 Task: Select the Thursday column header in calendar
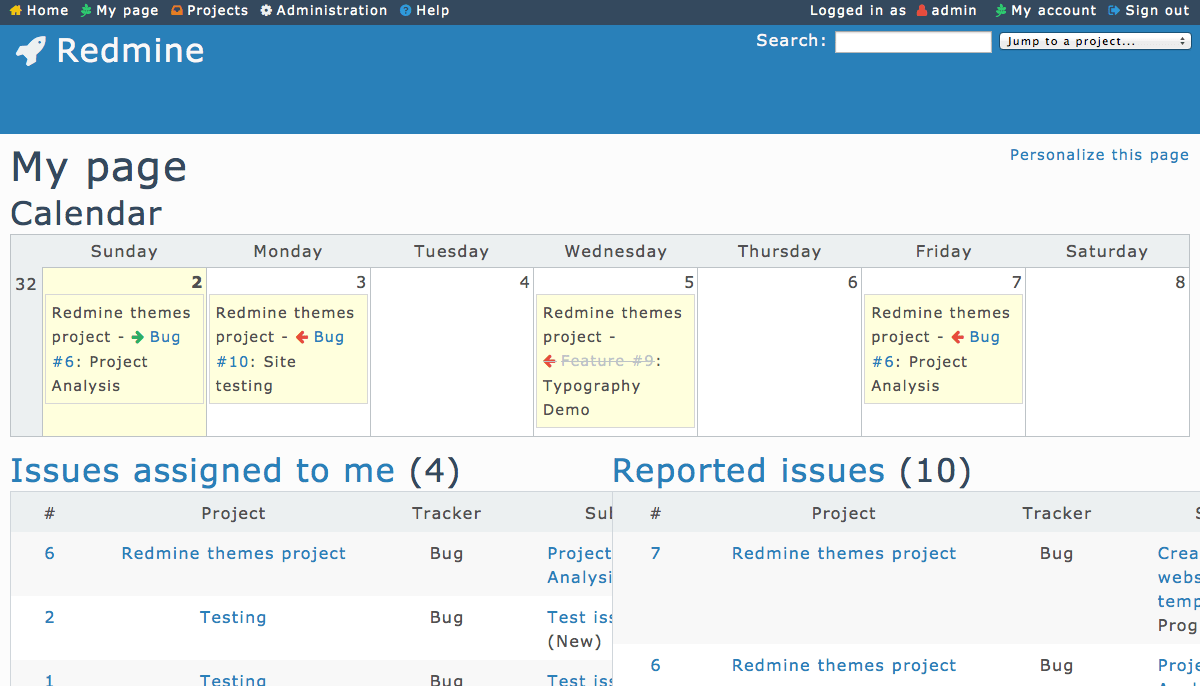(780, 251)
